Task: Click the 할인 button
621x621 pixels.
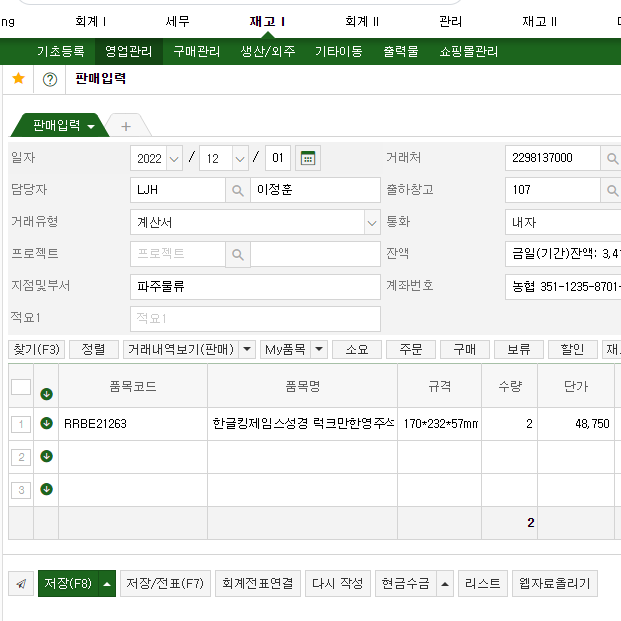Action: pos(573,349)
